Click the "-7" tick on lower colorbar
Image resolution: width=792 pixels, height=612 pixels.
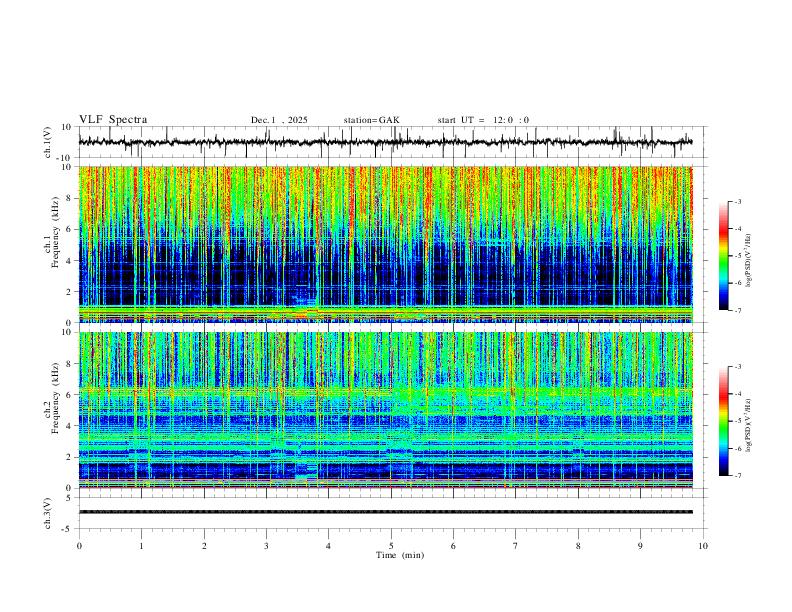coord(737,475)
